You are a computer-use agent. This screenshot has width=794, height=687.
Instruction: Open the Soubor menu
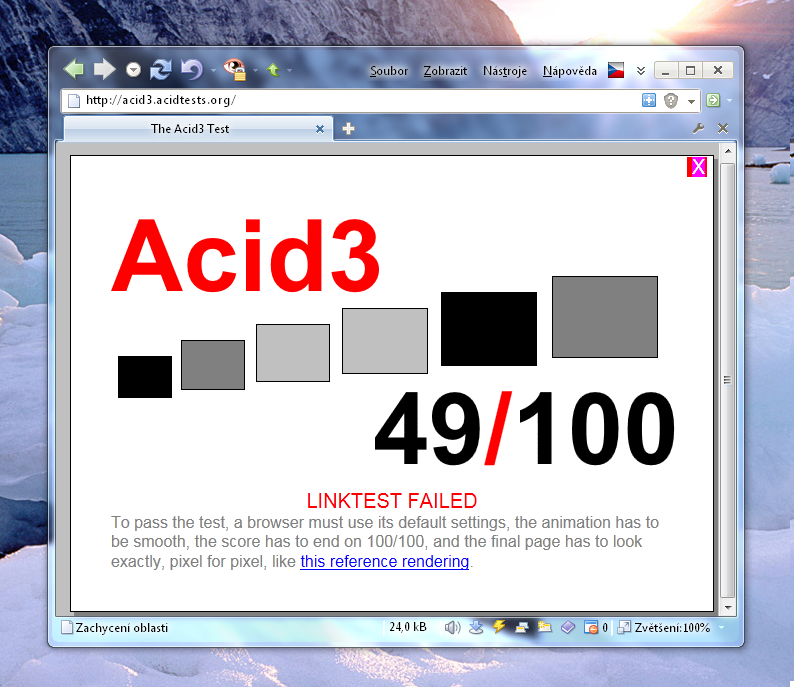[389, 71]
